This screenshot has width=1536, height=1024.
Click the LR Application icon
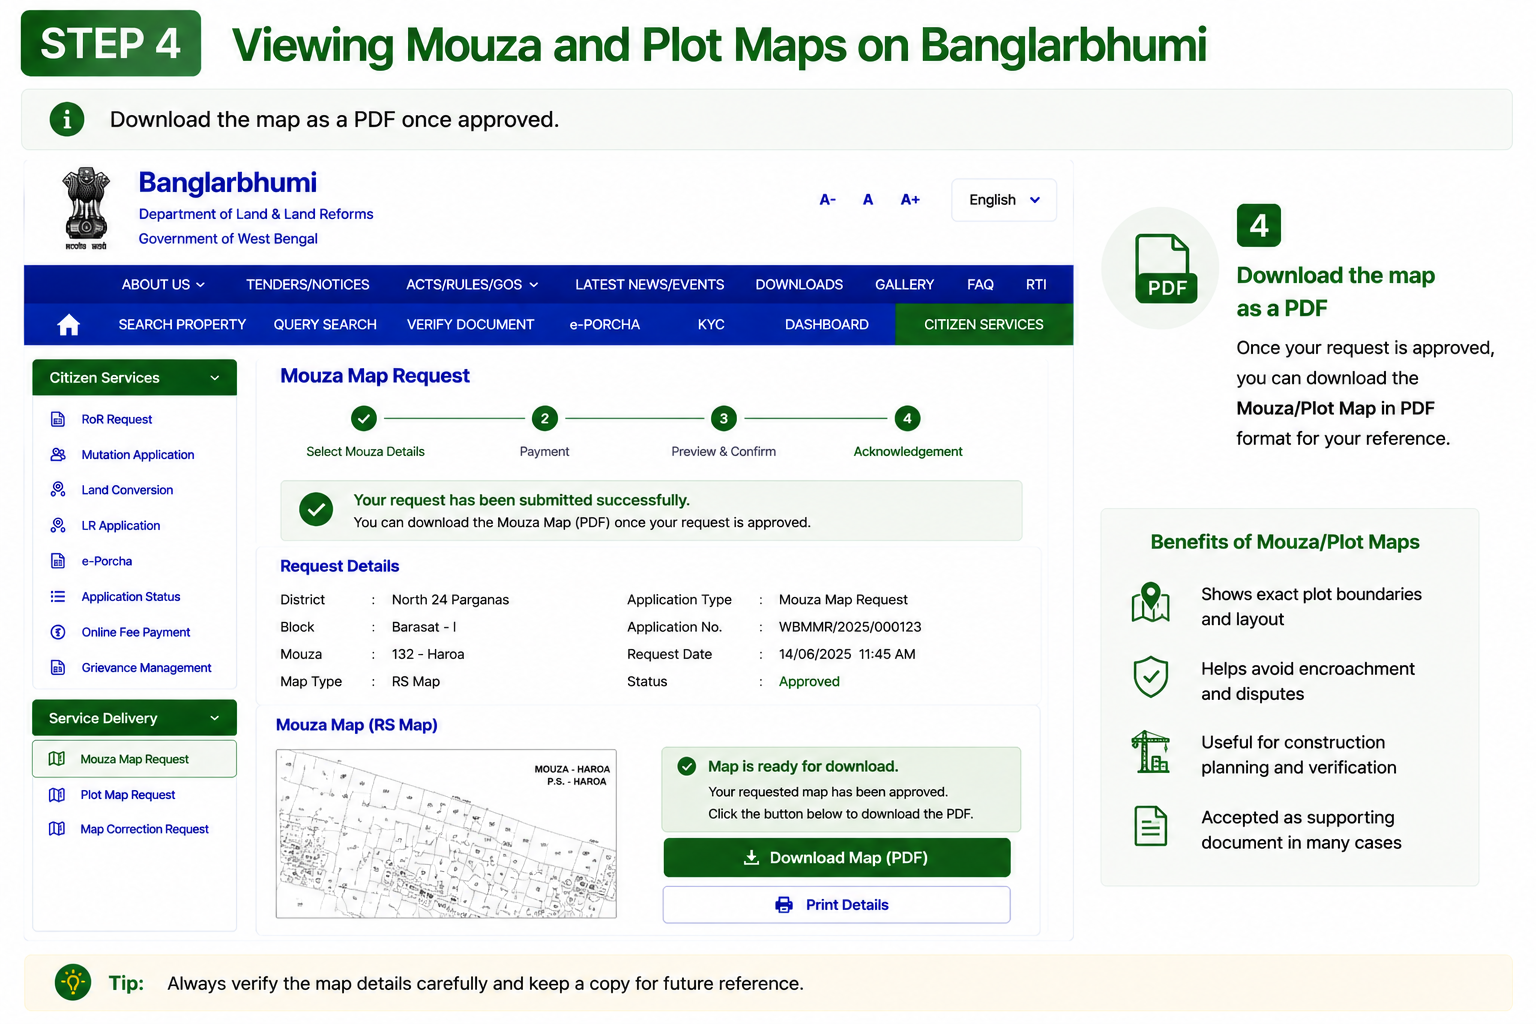(58, 525)
